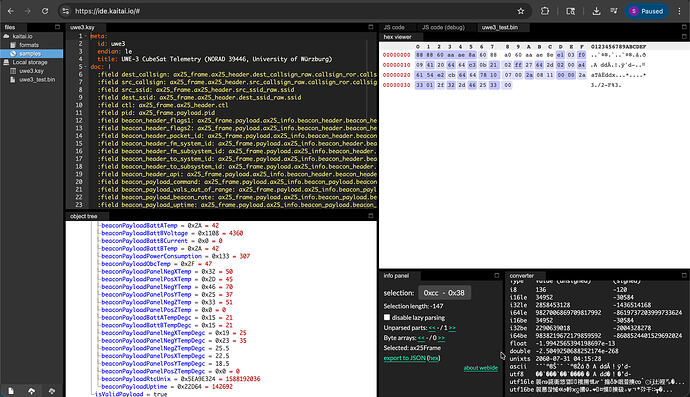Select the info panel tab

396,276
